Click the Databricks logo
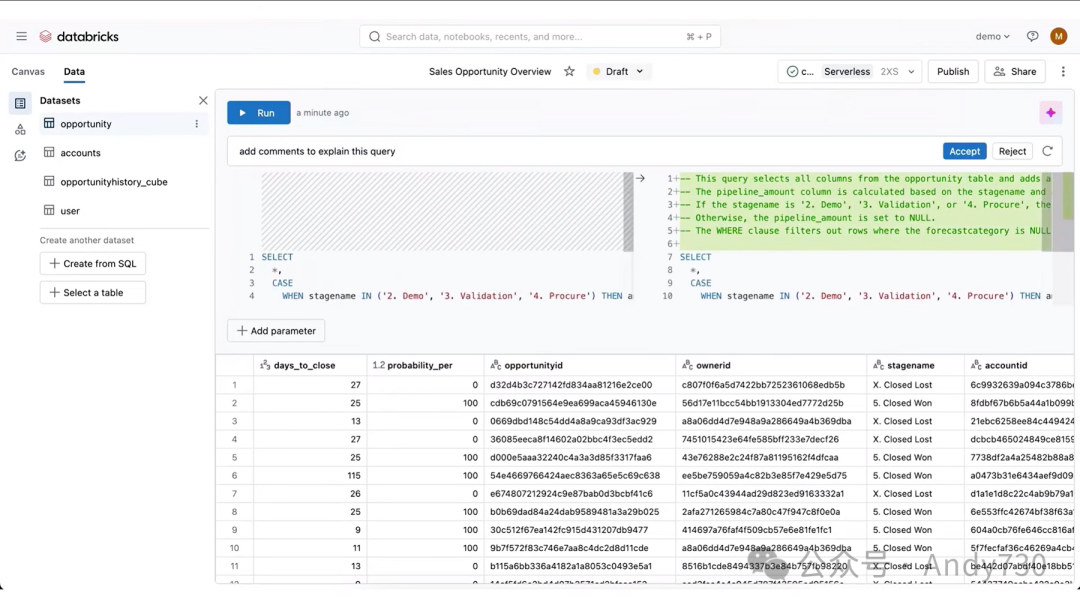This screenshot has height=608, width=1080. click(79, 37)
